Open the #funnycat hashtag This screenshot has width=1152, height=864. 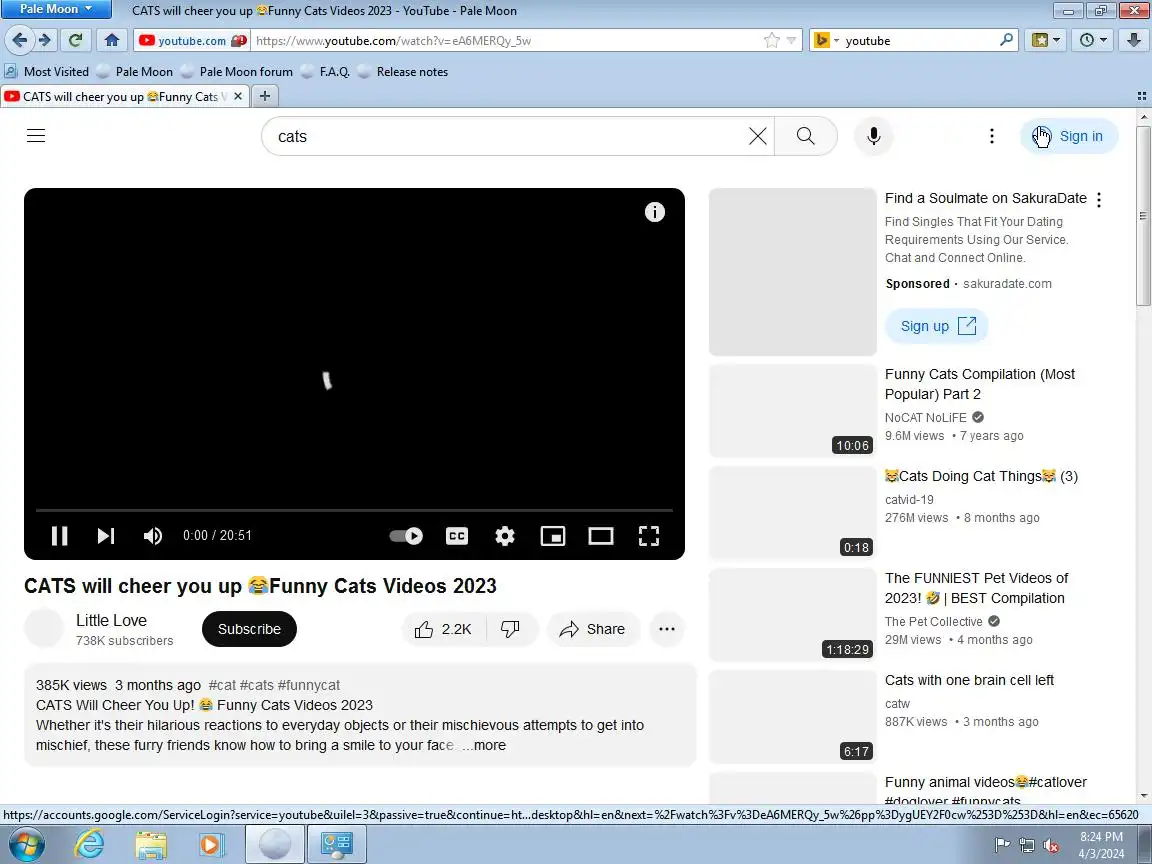309,685
